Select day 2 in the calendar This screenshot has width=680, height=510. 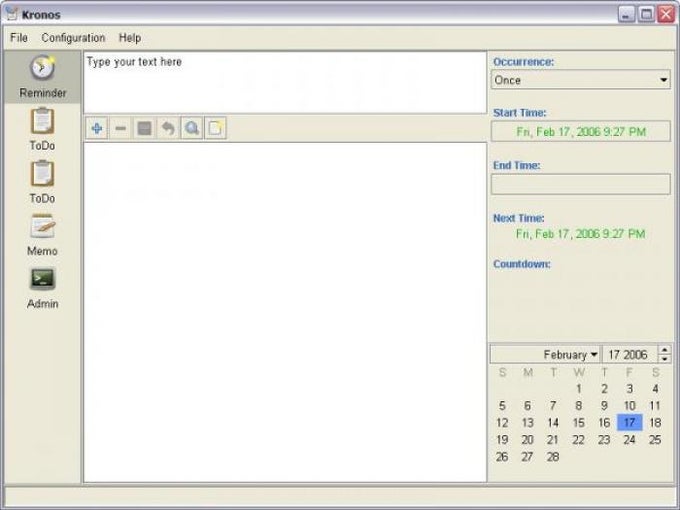click(604, 389)
